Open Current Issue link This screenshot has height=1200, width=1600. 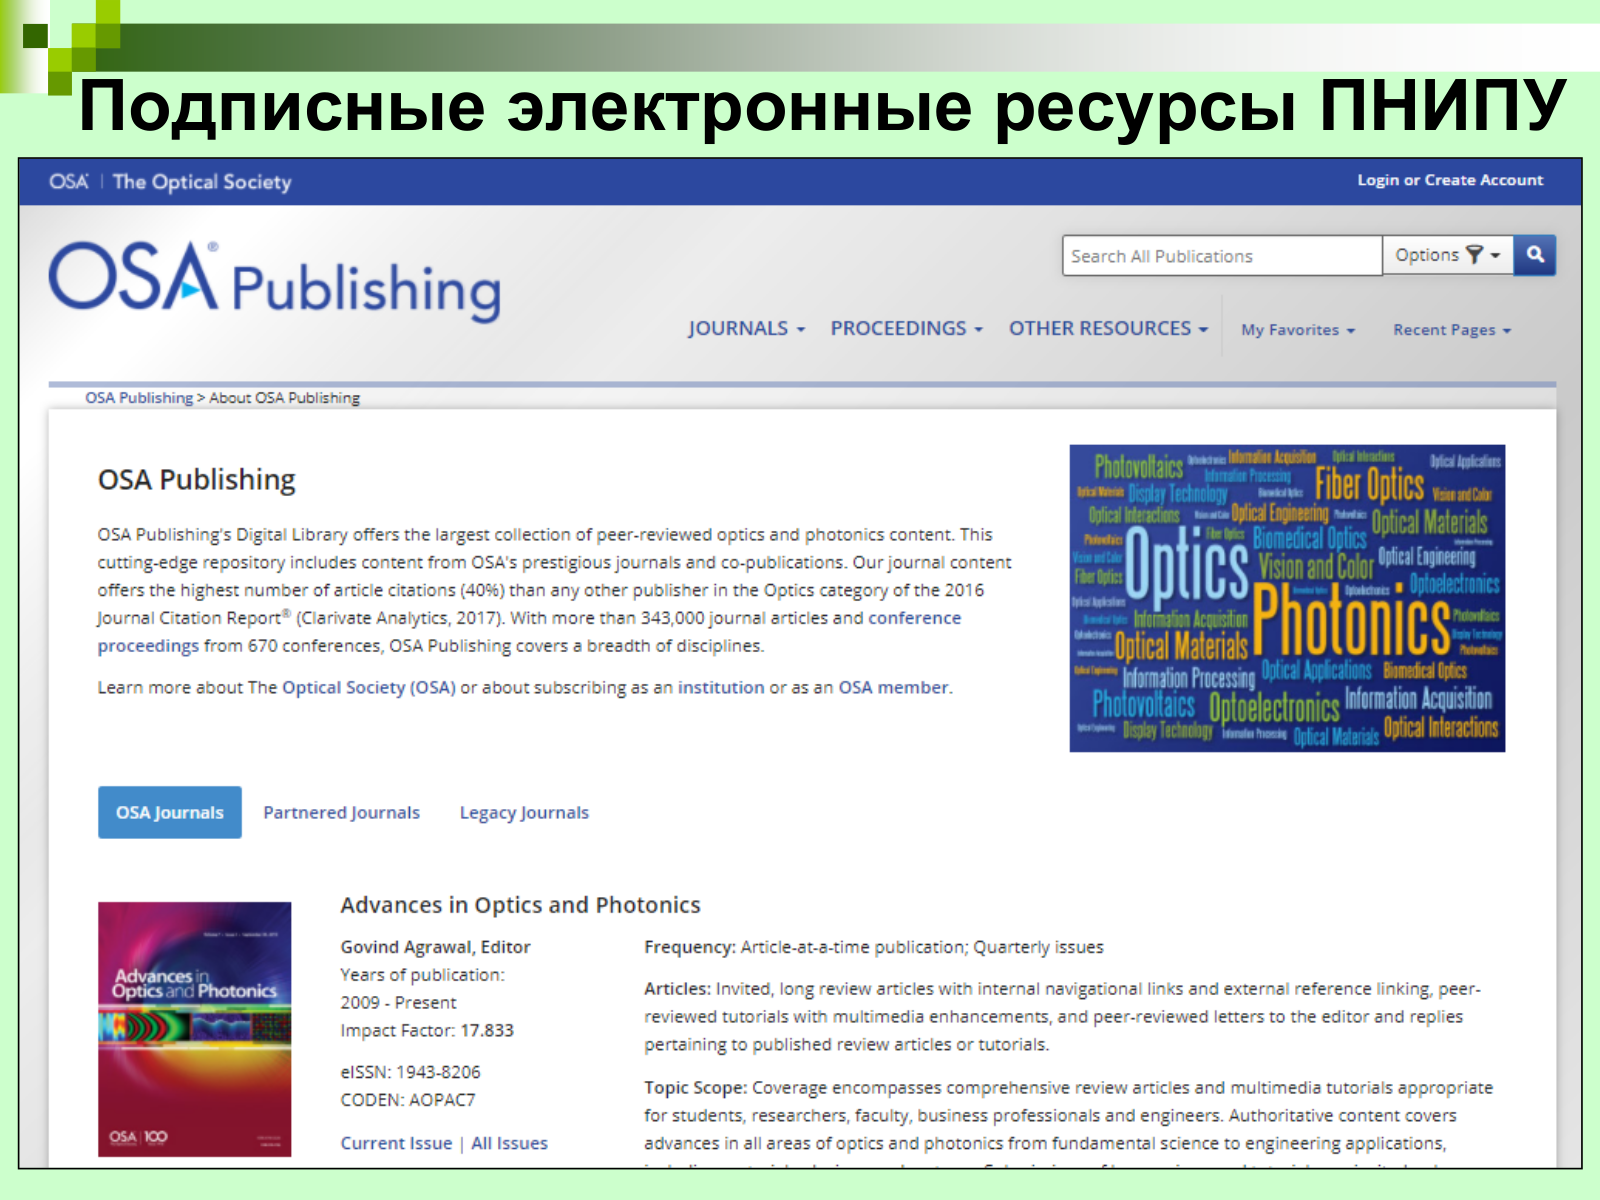pyautogui.click(x=396, y=1143)
